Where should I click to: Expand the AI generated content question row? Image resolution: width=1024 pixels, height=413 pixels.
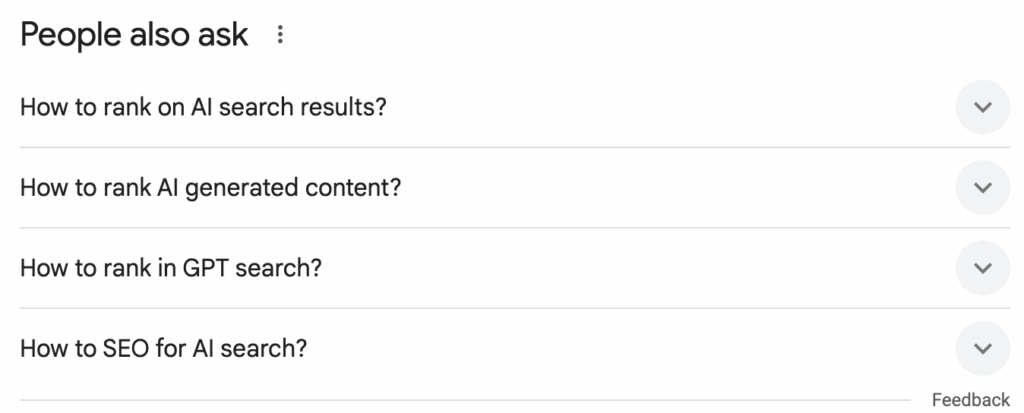coord(500,188)
